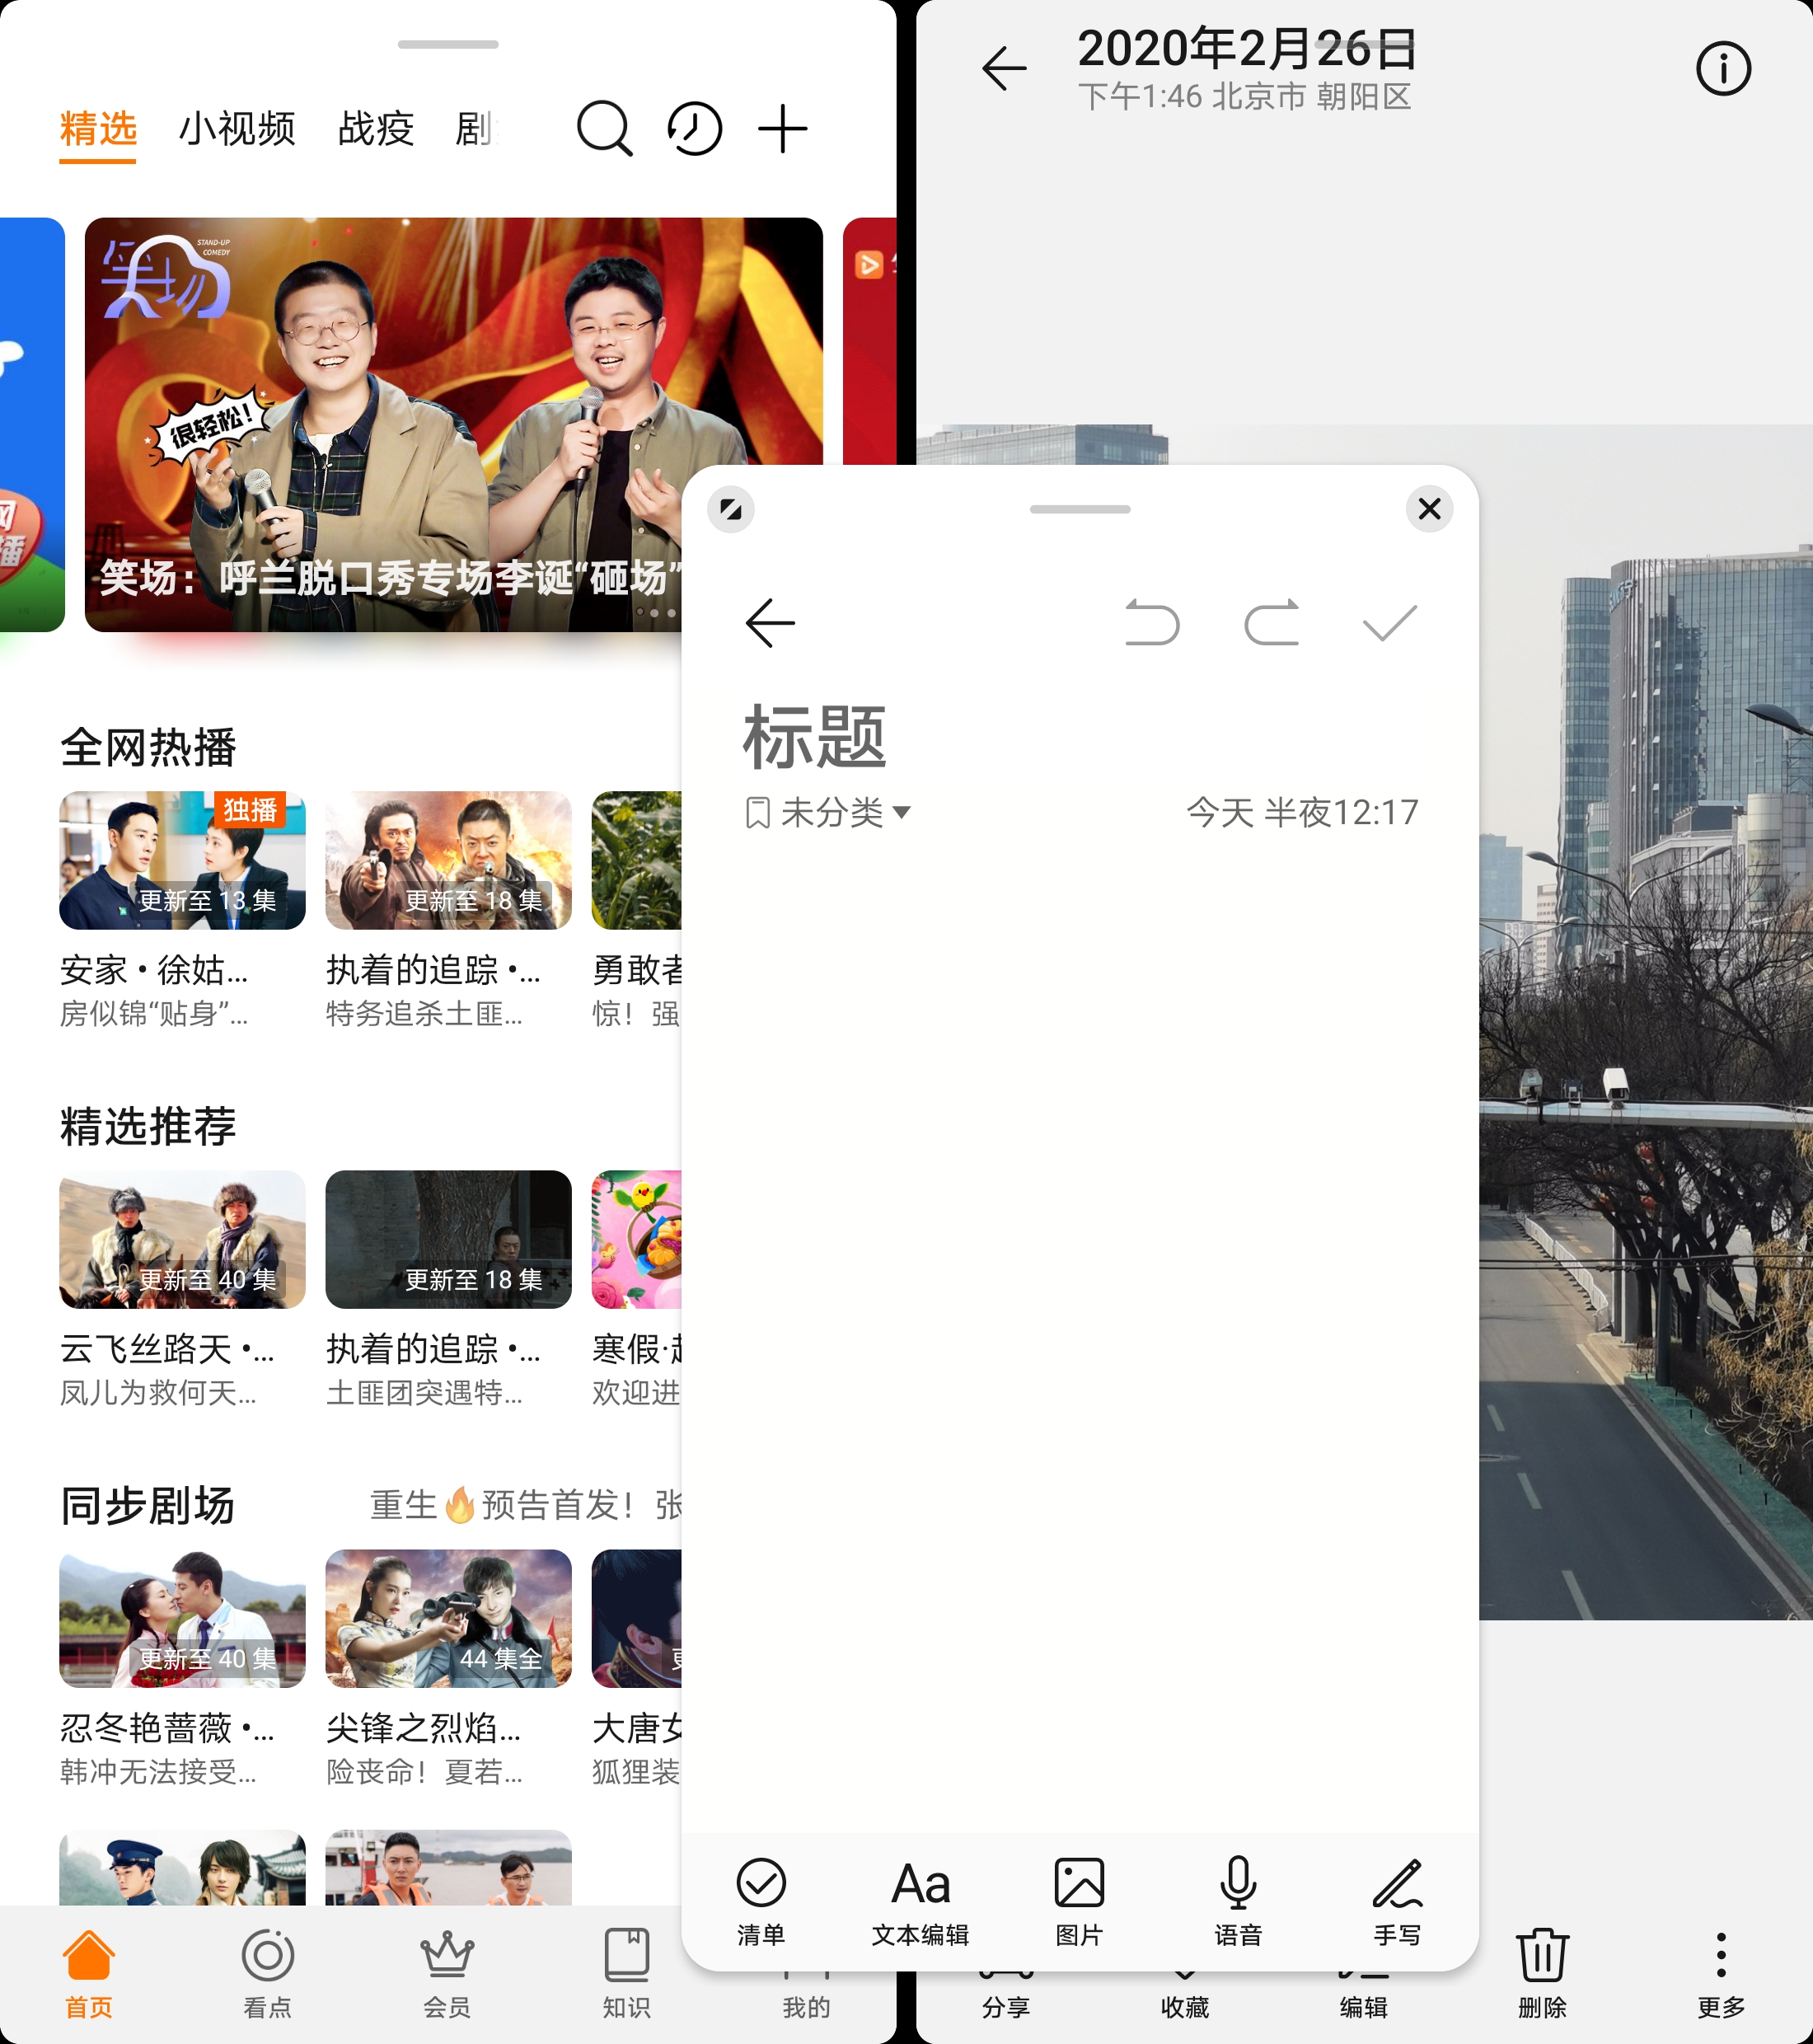Open search in the video app

pos(604,128)
